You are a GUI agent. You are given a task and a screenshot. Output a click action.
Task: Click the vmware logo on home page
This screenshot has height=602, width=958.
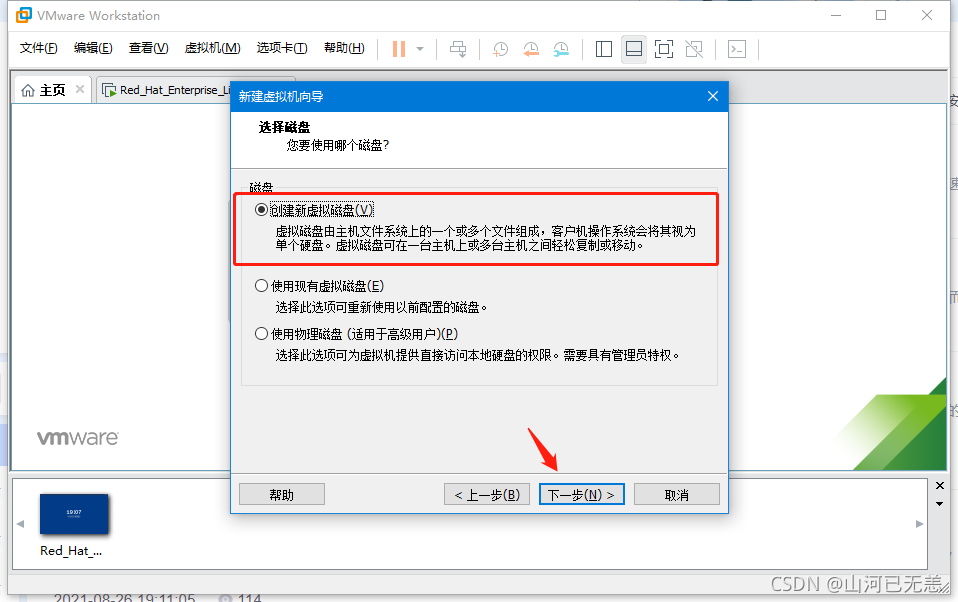[78, 438]
